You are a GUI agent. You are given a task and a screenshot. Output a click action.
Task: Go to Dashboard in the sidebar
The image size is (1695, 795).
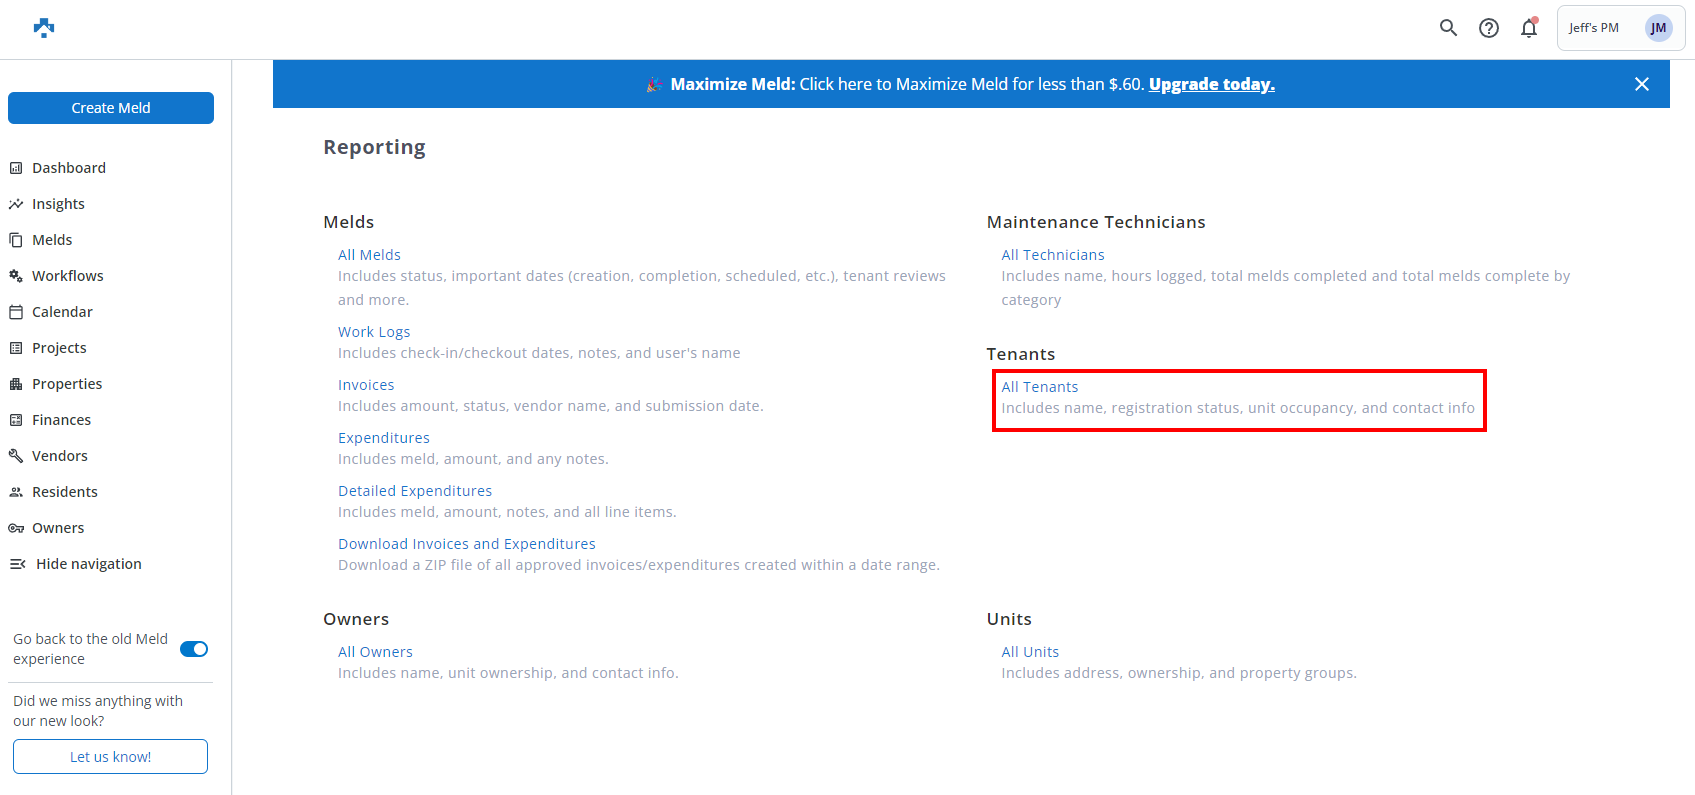68,168
